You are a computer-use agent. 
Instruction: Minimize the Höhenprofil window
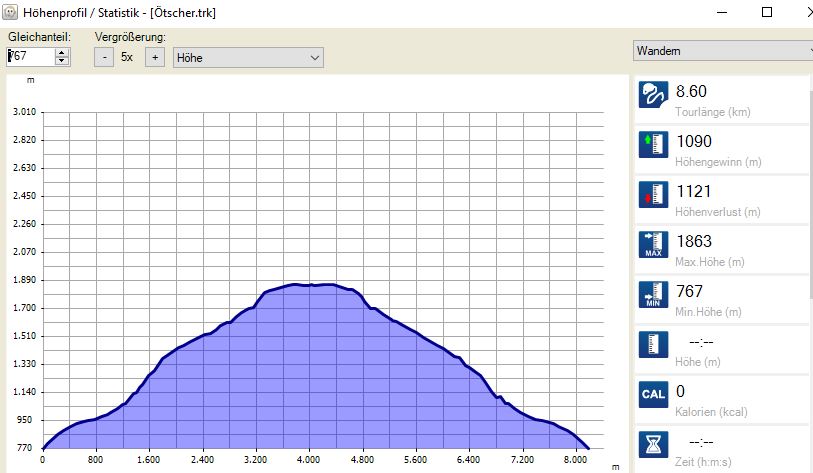[722, 12]
